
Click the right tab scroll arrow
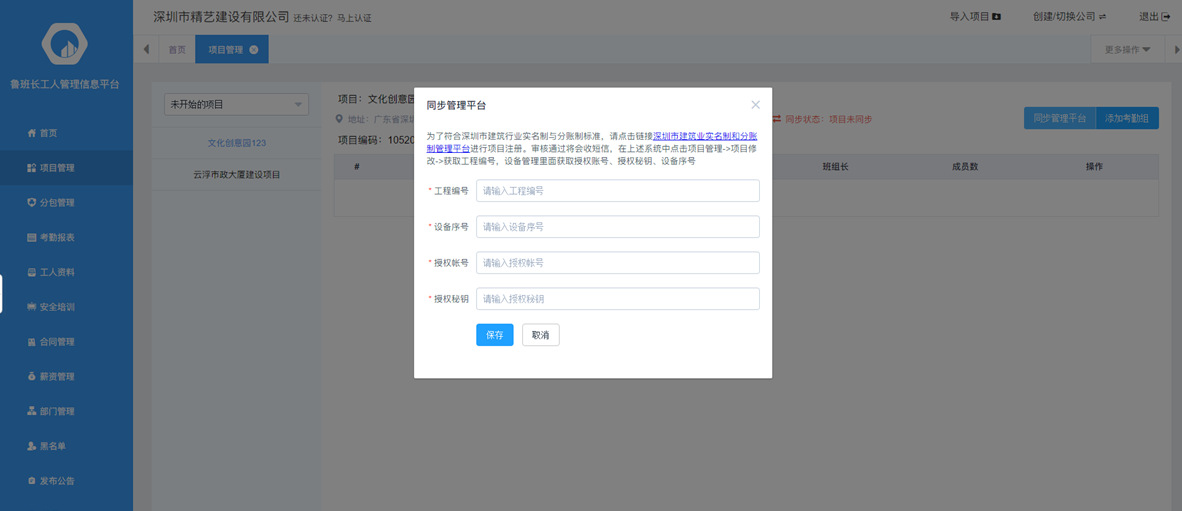[1176, 50]
